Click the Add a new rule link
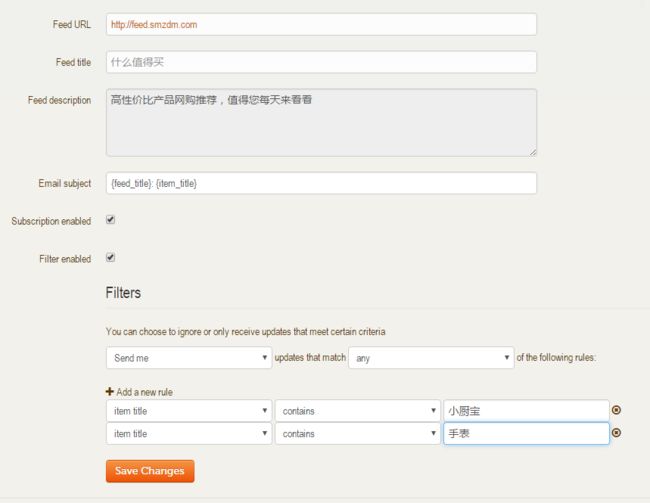This screenshot has width=650, height=503. (x=144, y=392)
